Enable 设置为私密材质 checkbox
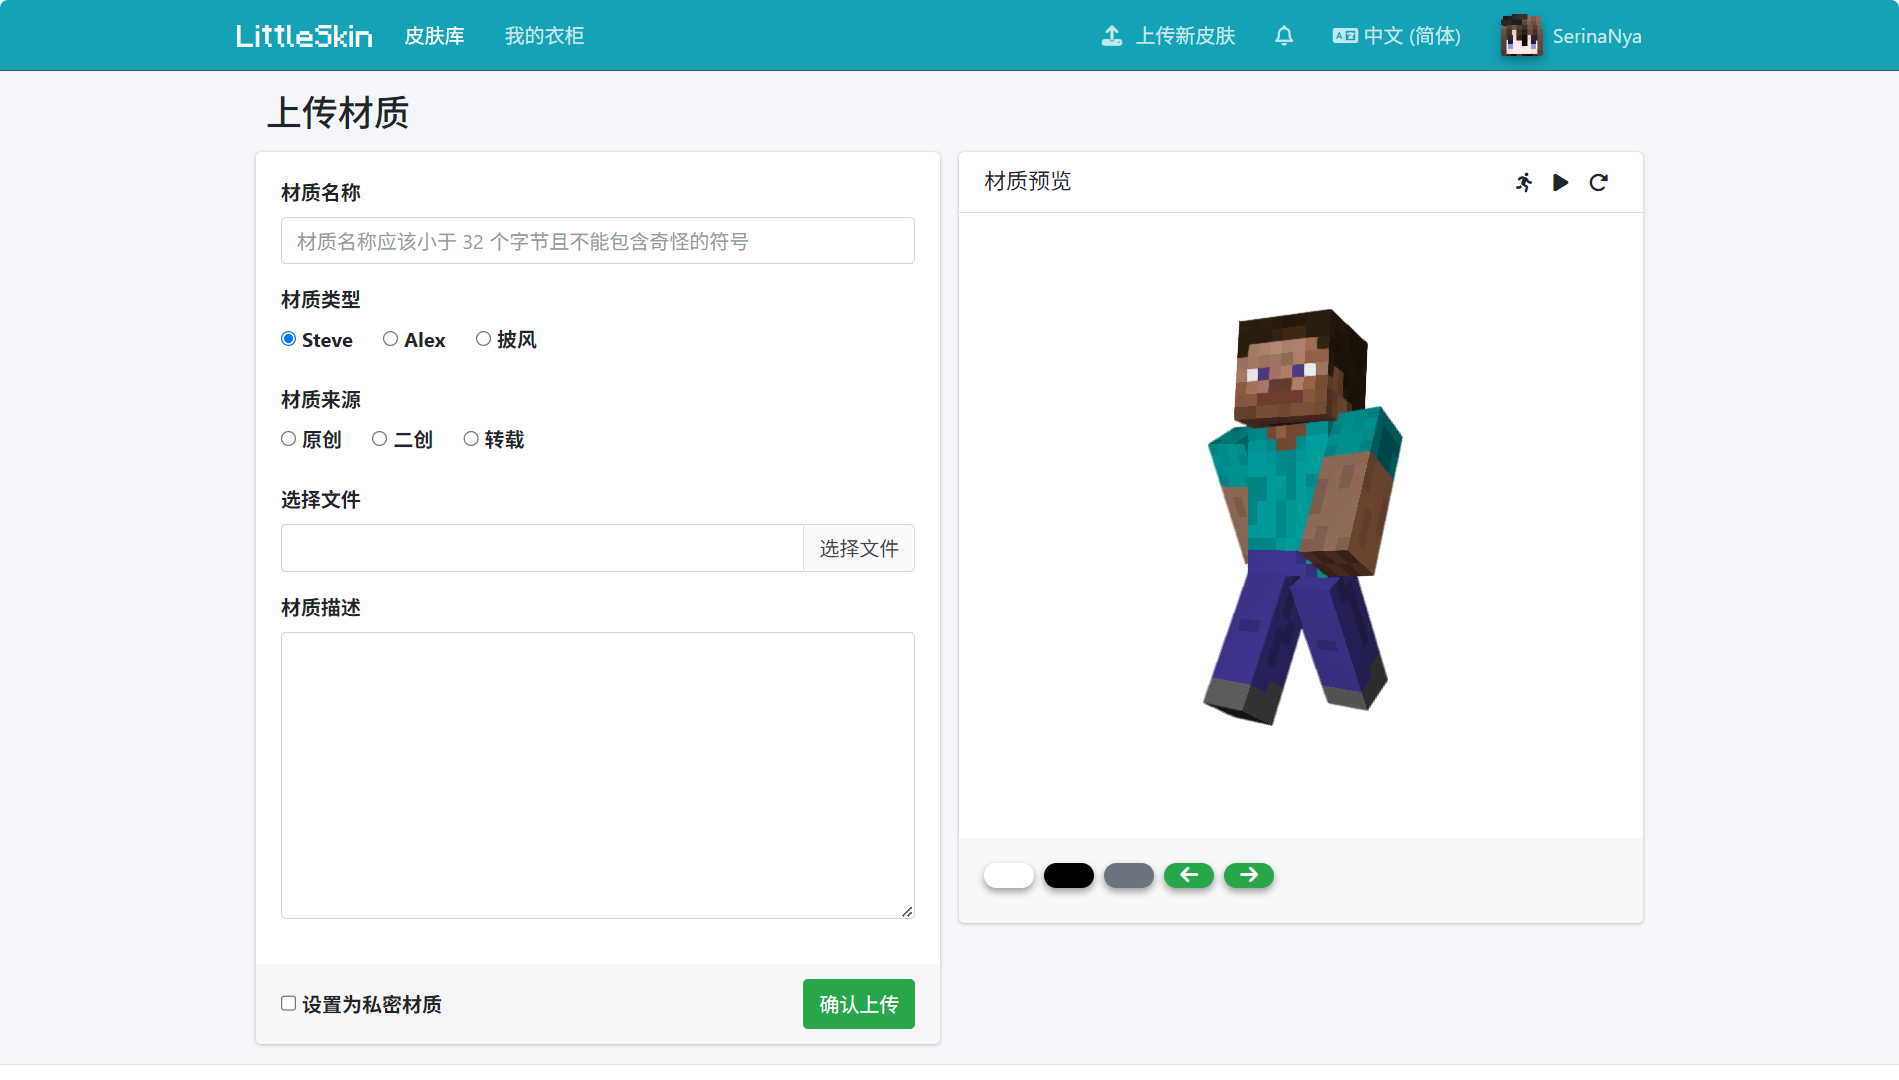 pos(287,1003)
